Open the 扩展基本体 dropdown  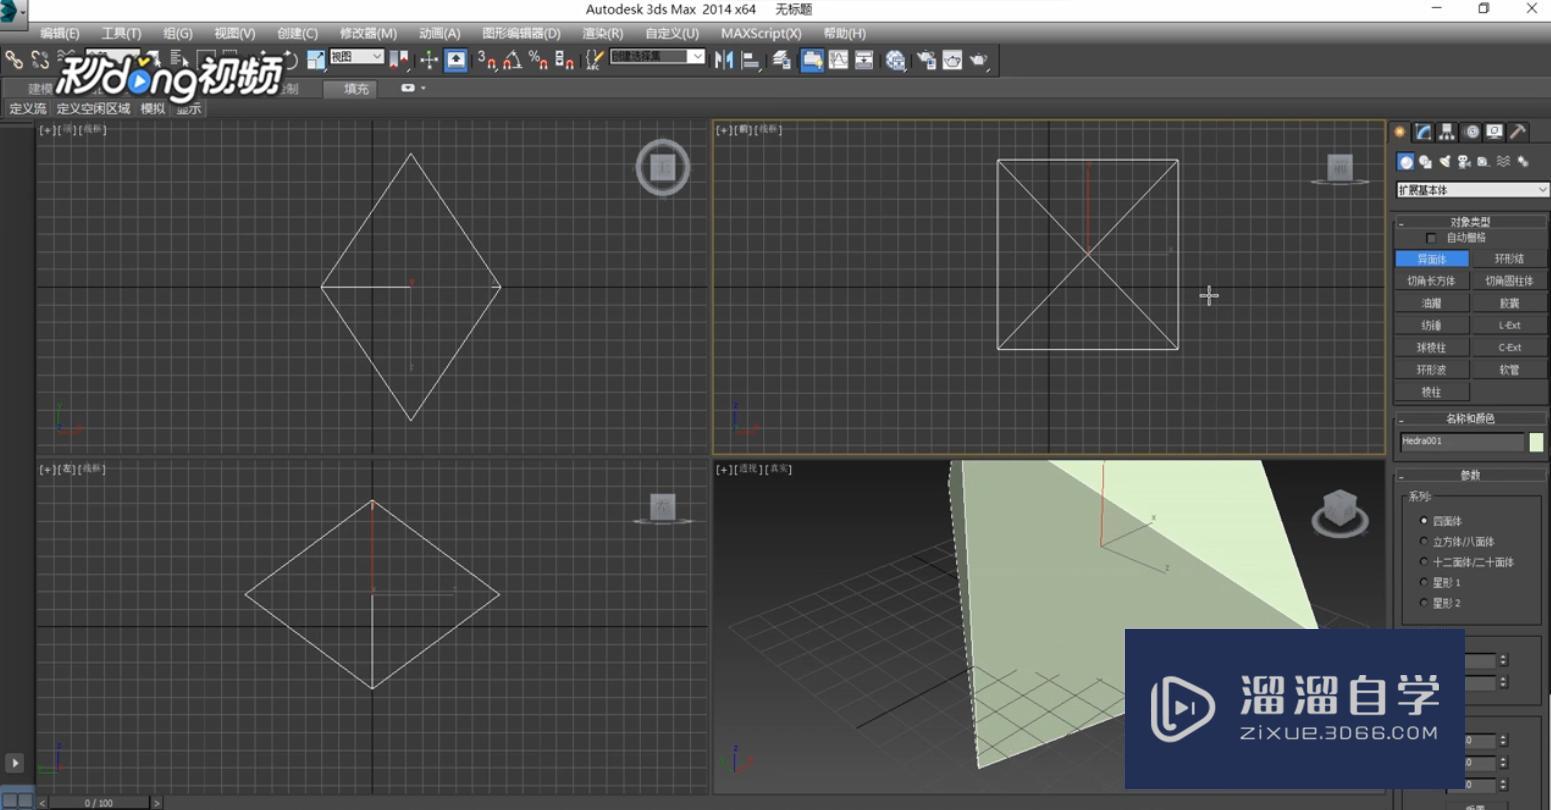tap(1470, 189)
